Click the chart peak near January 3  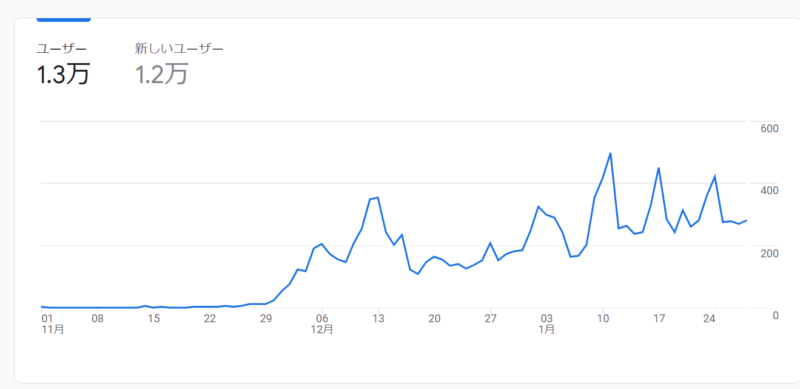(x=538, y=206)
